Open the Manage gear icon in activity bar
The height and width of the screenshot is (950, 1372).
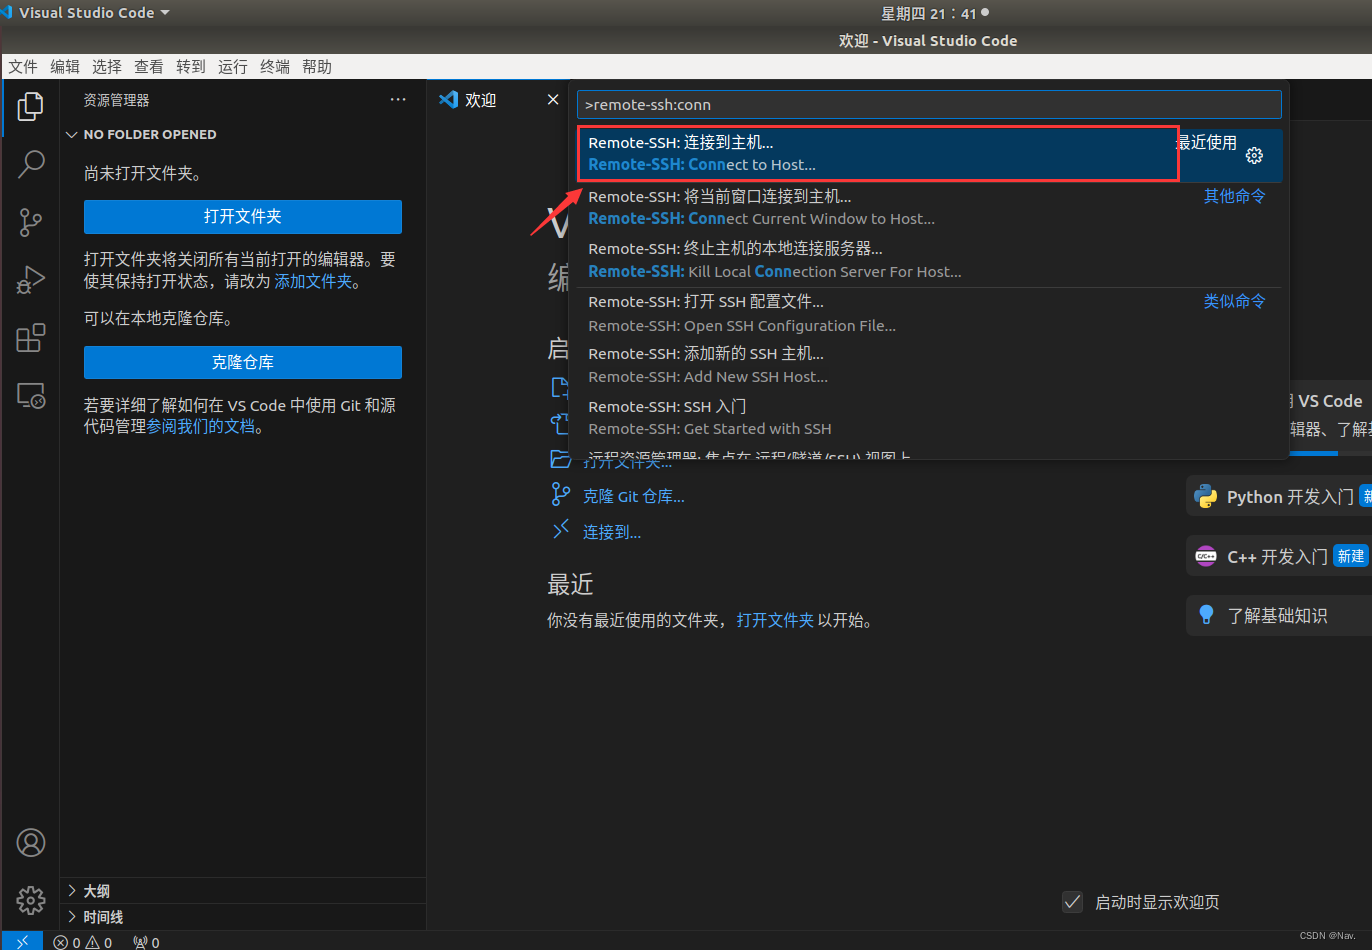pos(31,900)
